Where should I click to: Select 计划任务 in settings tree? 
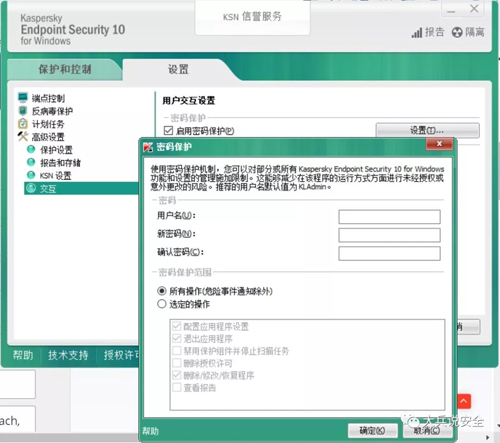(48, 124)
